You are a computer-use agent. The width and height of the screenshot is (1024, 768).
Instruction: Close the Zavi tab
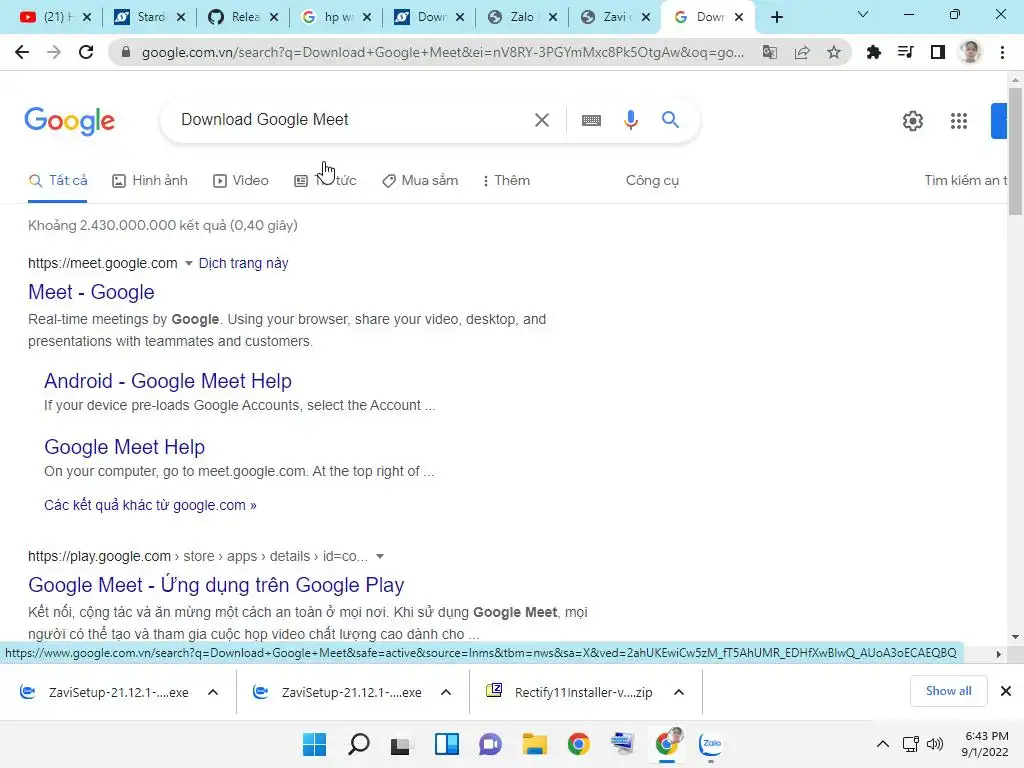point(646,18)
